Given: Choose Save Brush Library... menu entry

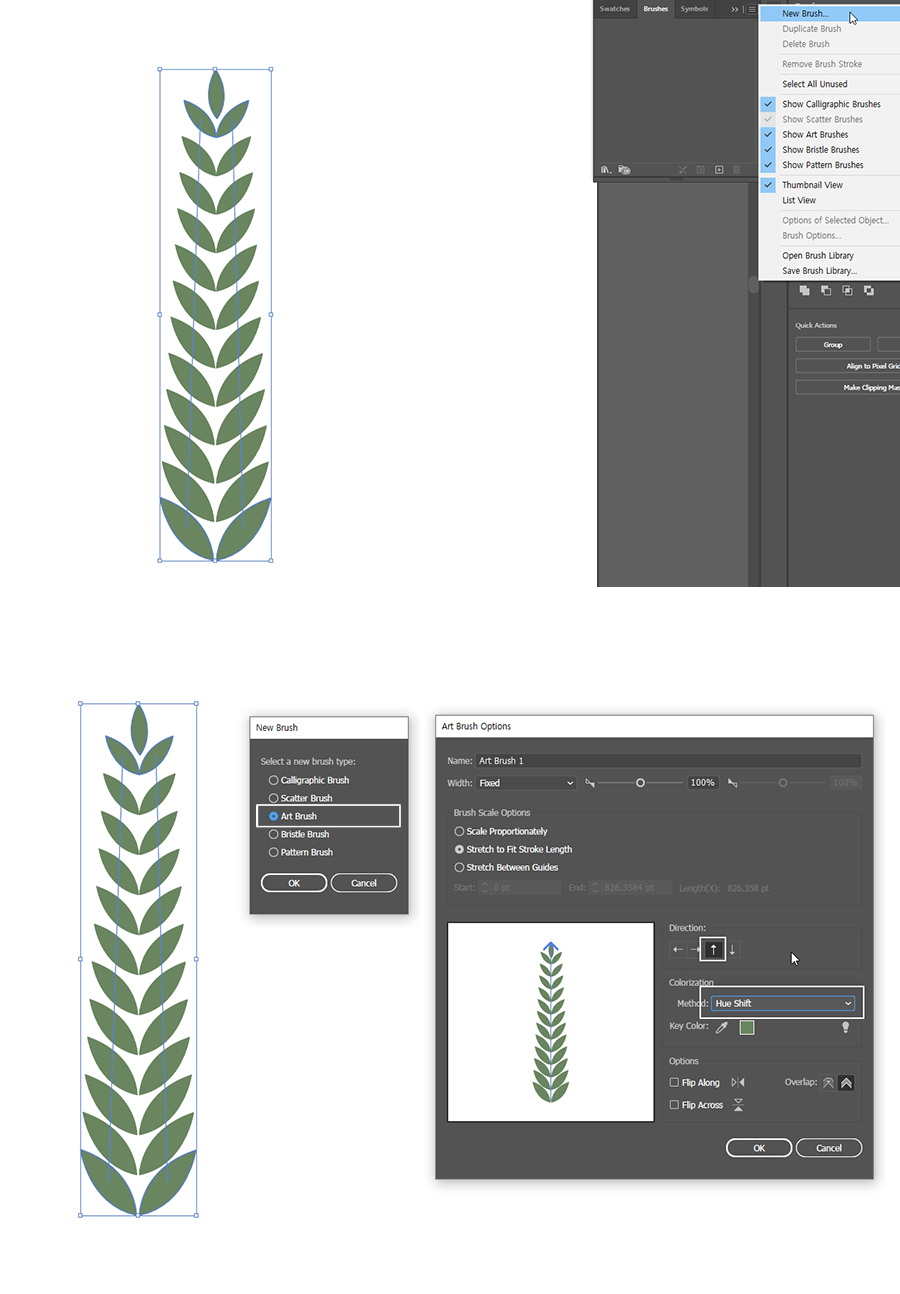Looking at the screenshot, I should tap(830, 271).
